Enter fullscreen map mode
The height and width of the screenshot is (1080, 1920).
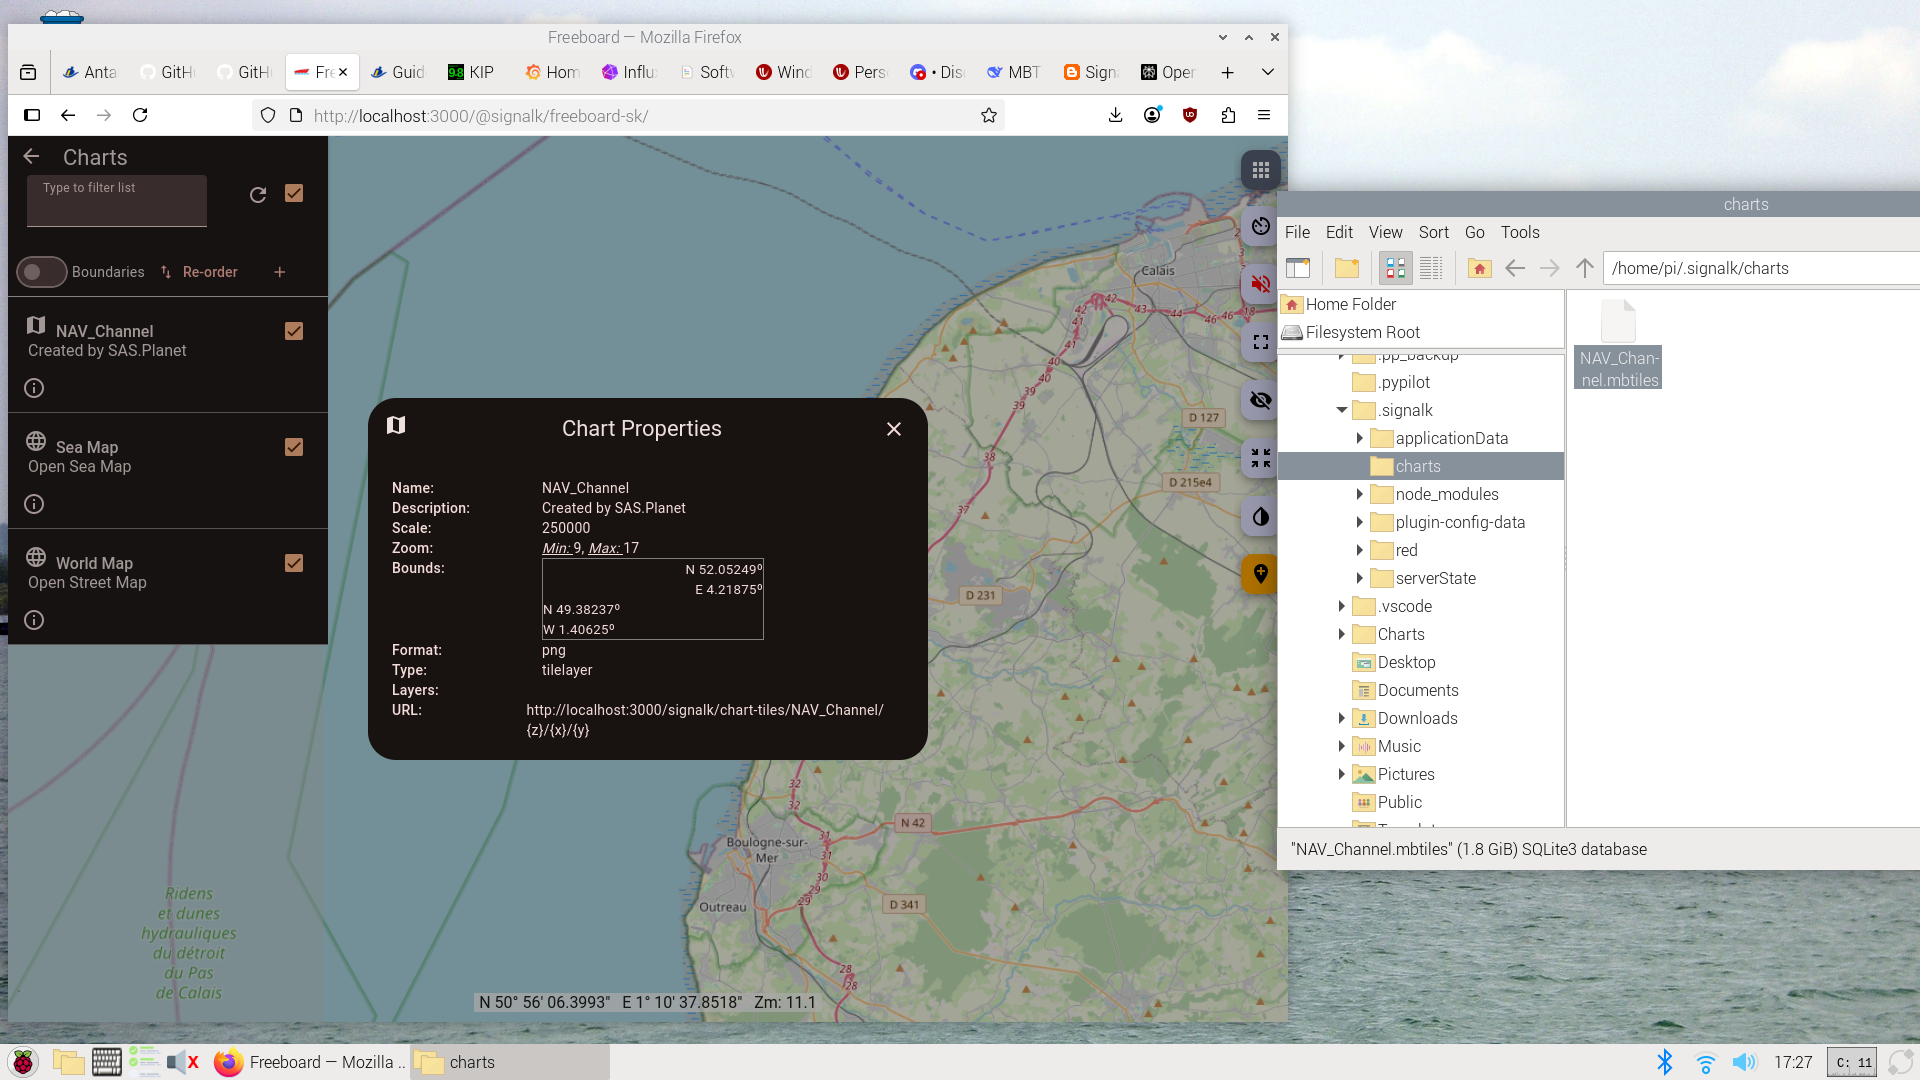1261,342
